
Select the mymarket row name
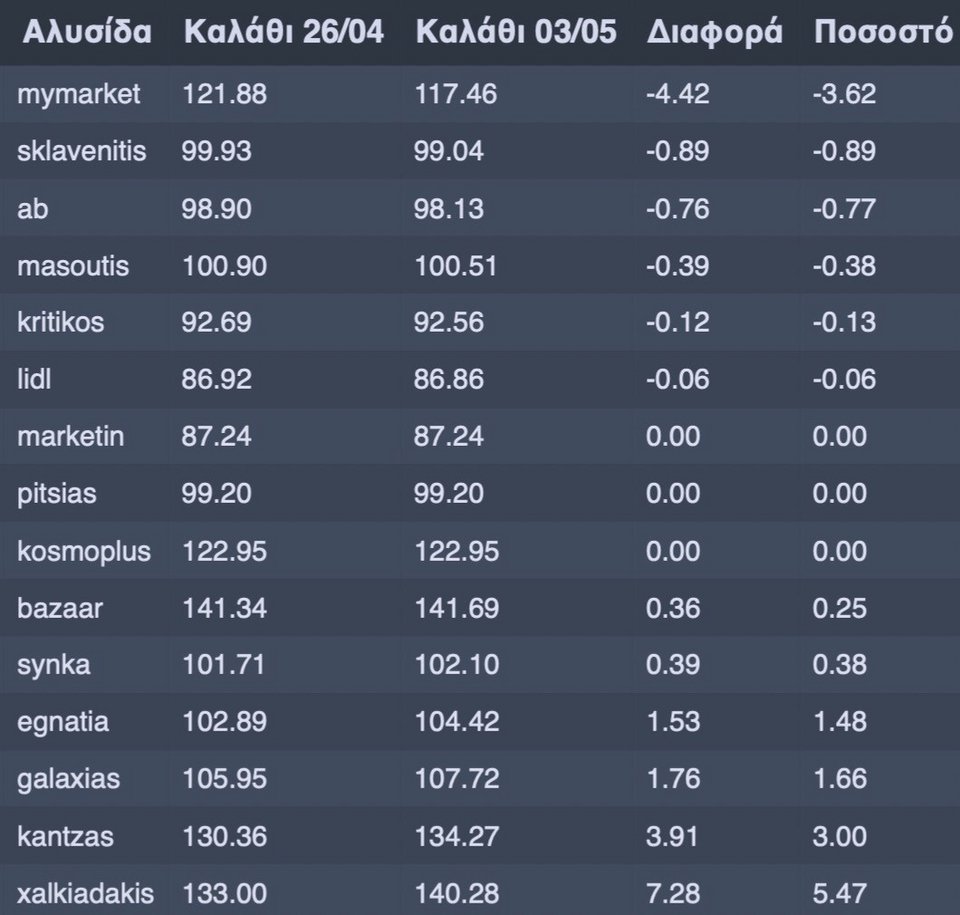78,95
